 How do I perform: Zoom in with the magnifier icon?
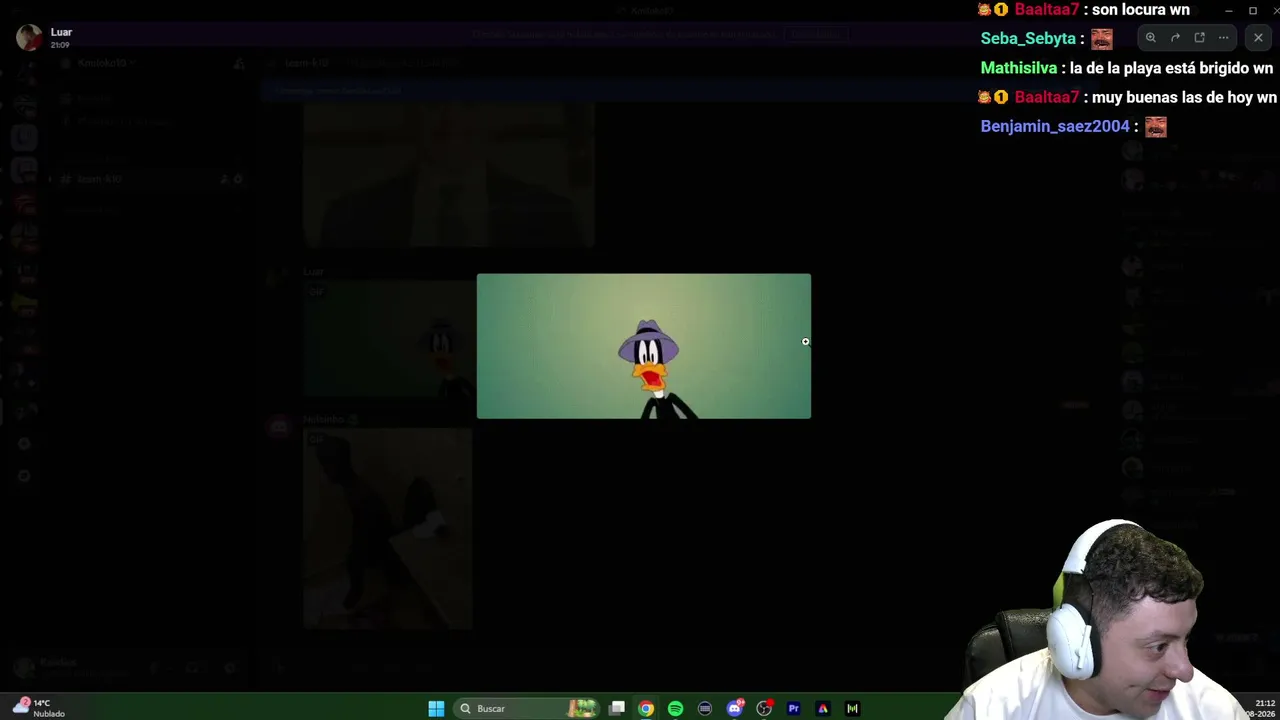coord(1151,38)
